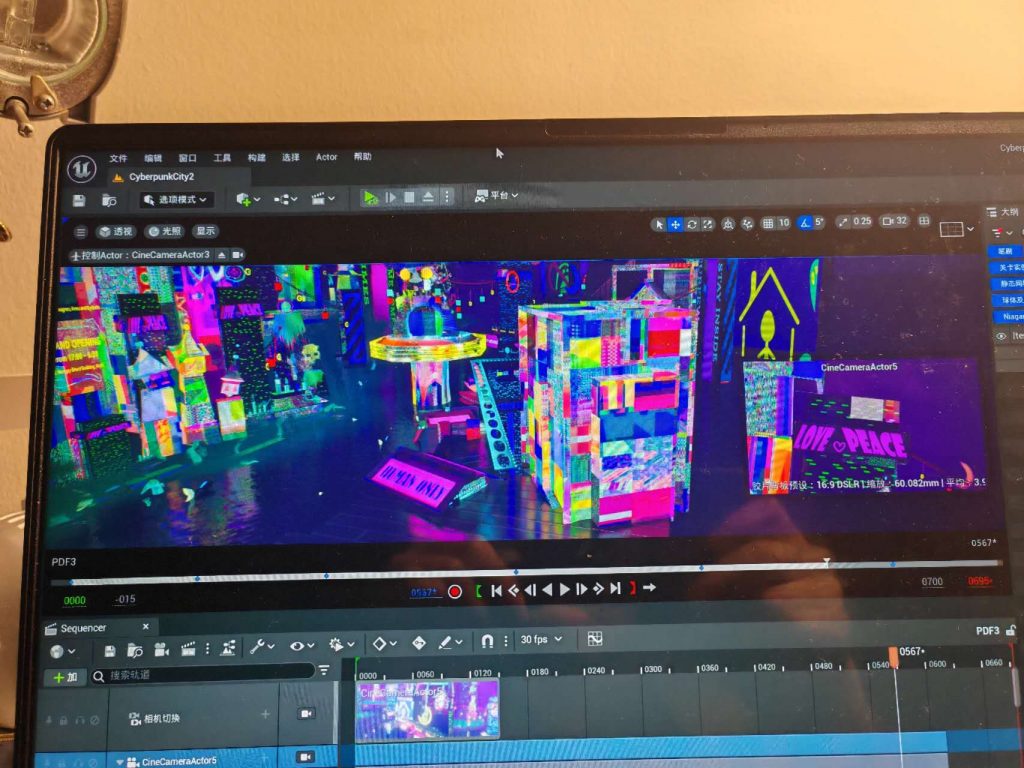Toggle rotation snap set to 5 degrees
Viewport: 1024px width, 768px height.
804,223
